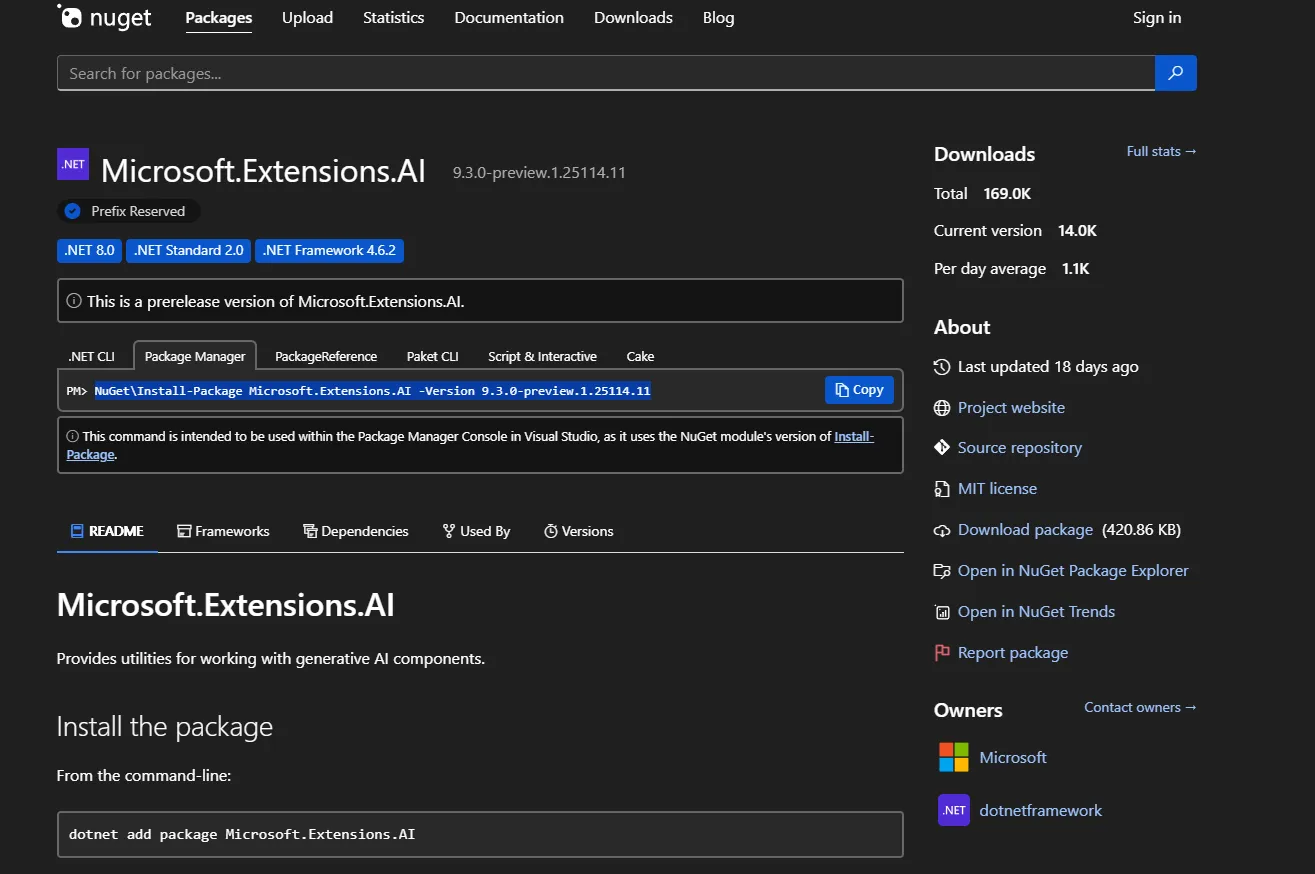Open the dotnetframework owner profile link
The height and width of the screenshot is (874, 1315).
[1041, 810]
